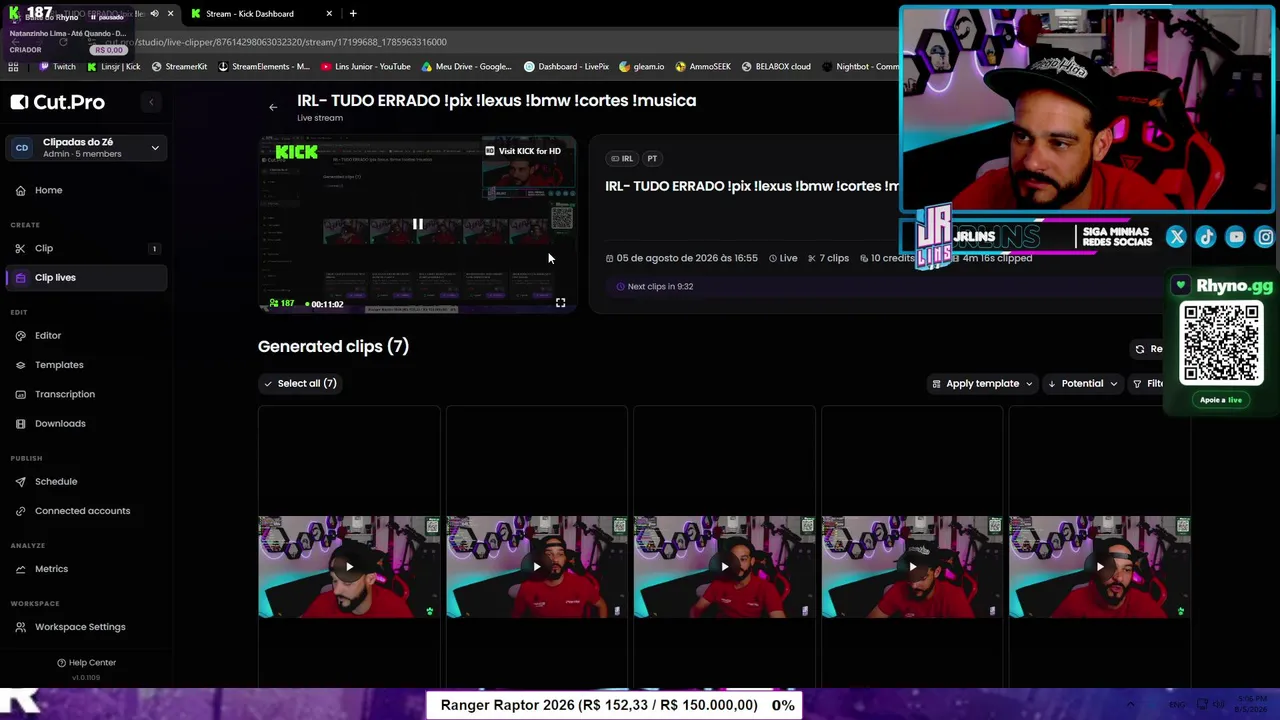The height and width of the screenshot is (720, 1280).
Task: Click the IRL category tag
Action: coord(622,158)
